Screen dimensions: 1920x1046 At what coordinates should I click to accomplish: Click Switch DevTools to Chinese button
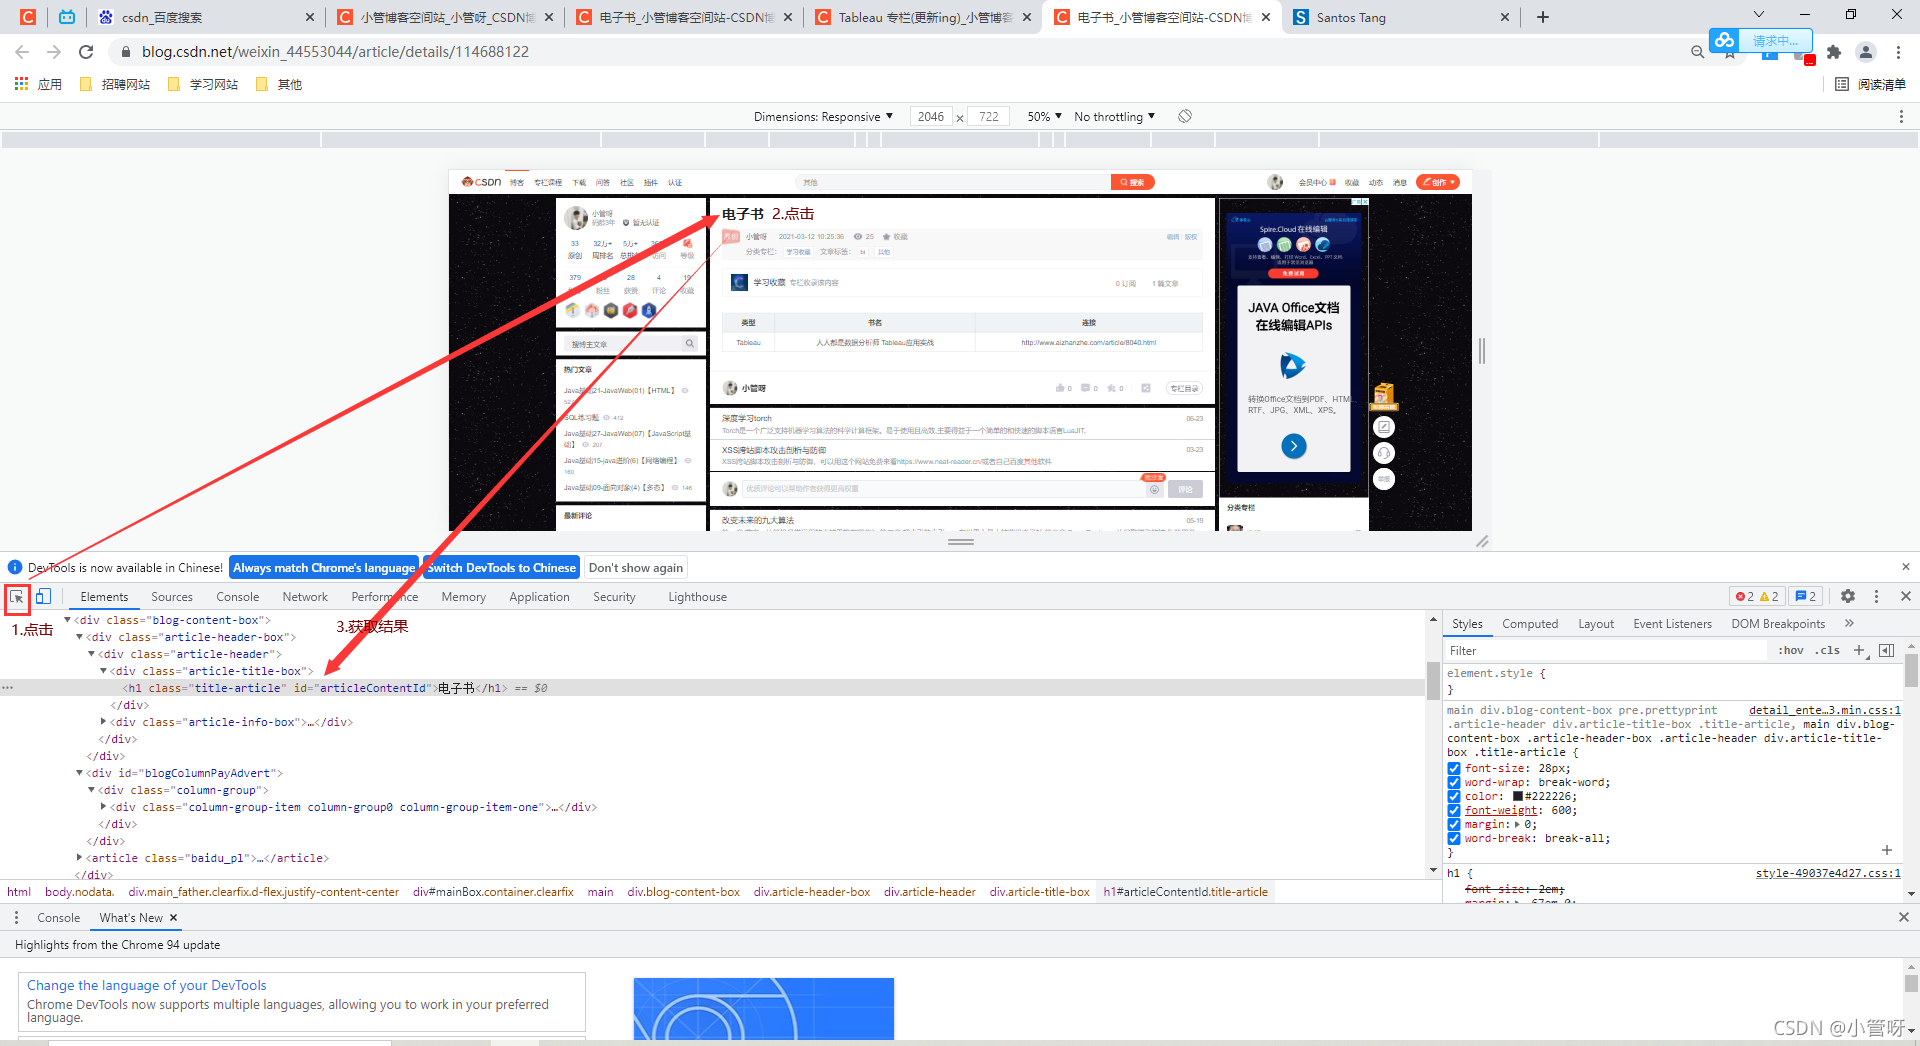pos(501,567)
